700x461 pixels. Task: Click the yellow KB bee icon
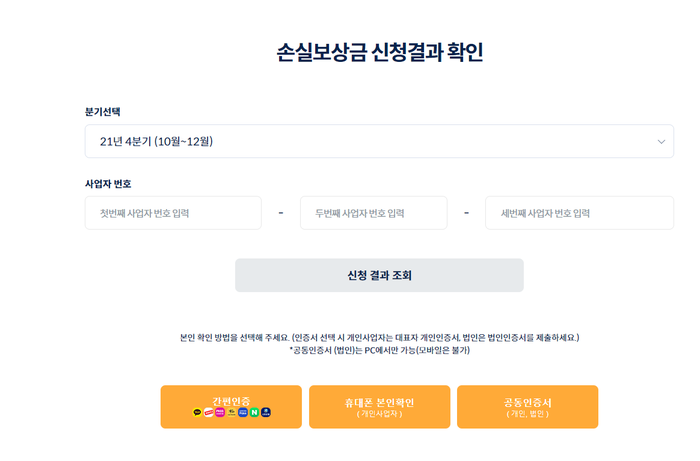tap(231, 412)
